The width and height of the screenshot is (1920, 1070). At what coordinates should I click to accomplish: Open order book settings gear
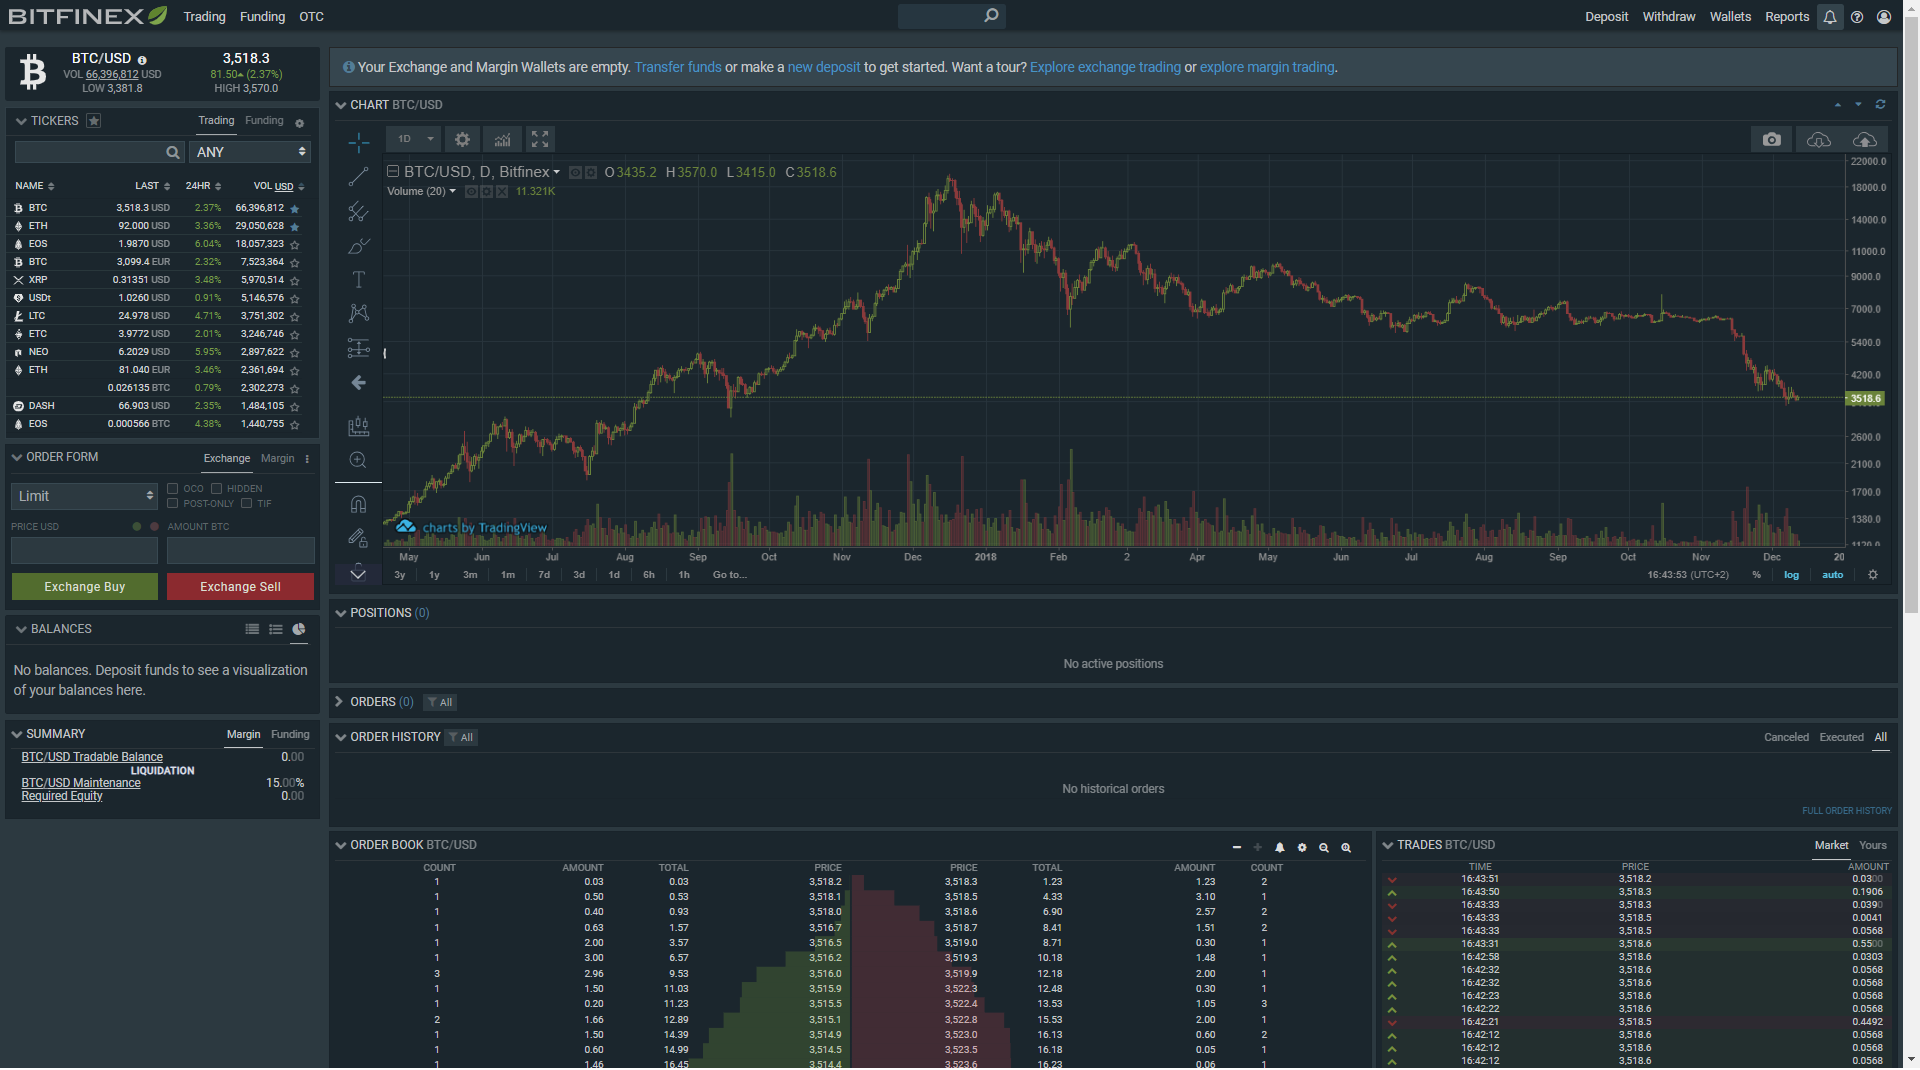pos(1302,848)
